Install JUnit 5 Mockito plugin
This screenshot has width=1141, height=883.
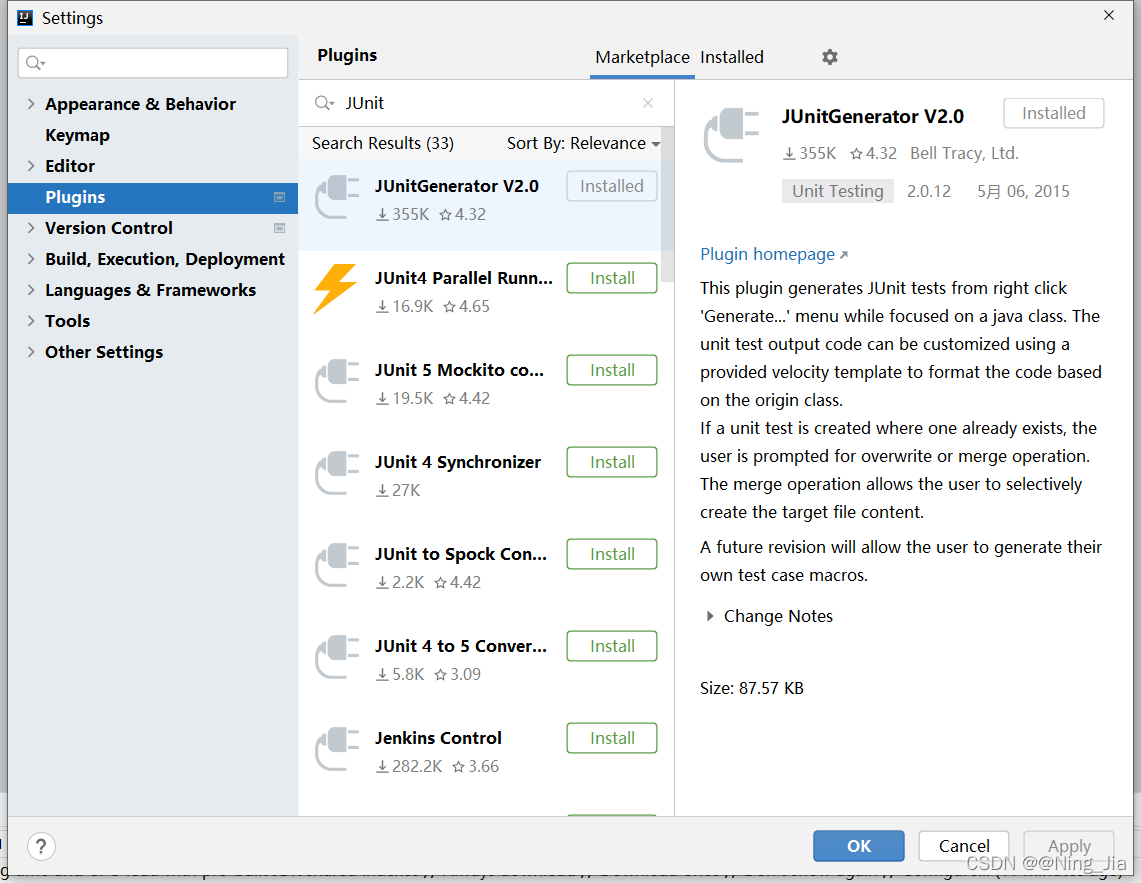click(x=612, y=370)
